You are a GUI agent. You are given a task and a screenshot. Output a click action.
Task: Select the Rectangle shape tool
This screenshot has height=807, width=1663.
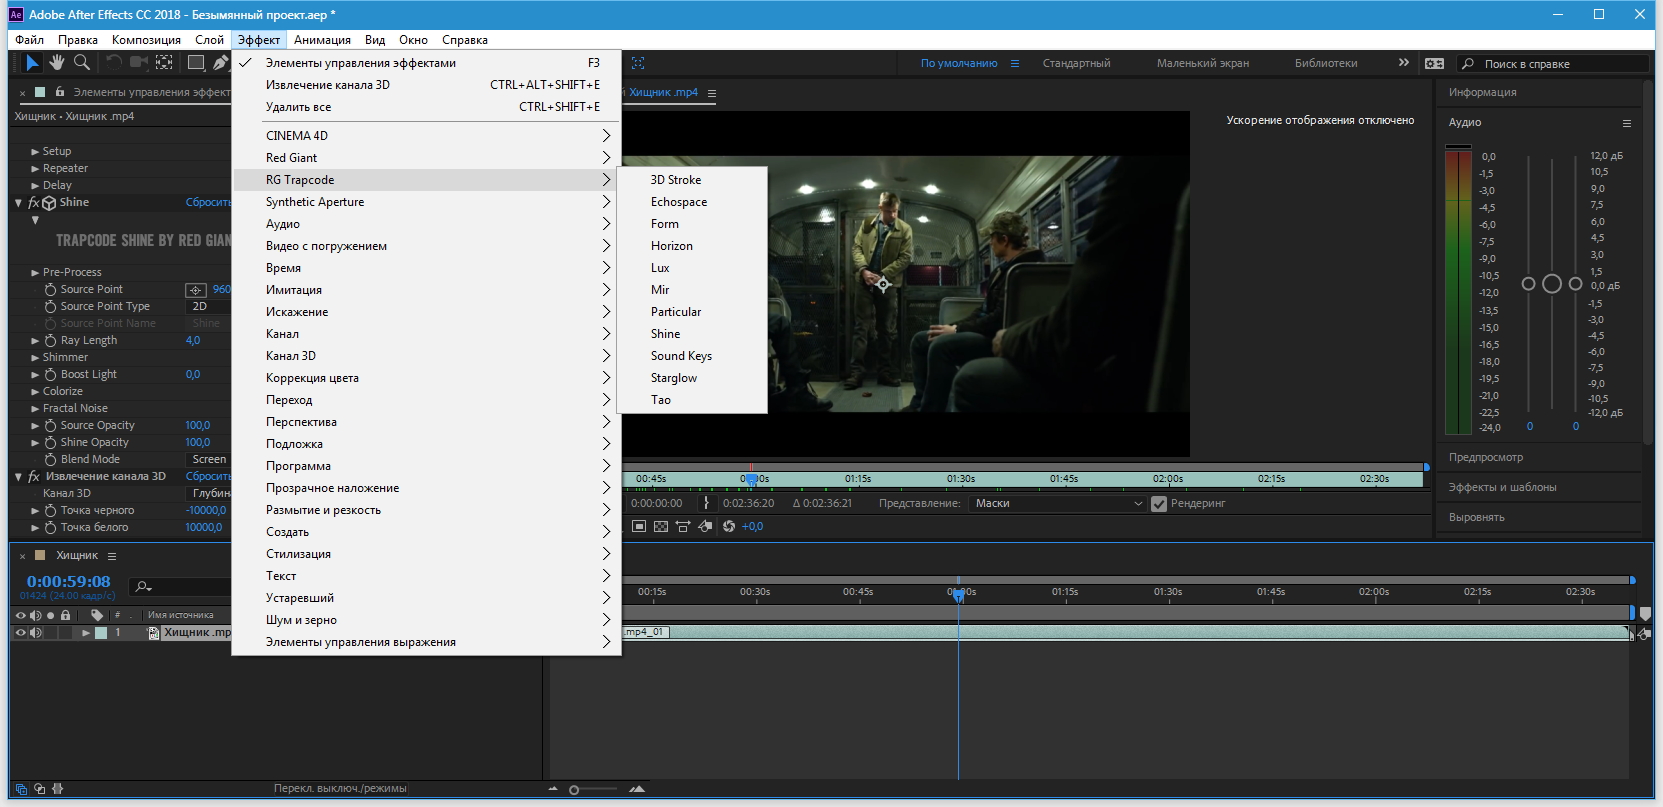pos(196,63)
